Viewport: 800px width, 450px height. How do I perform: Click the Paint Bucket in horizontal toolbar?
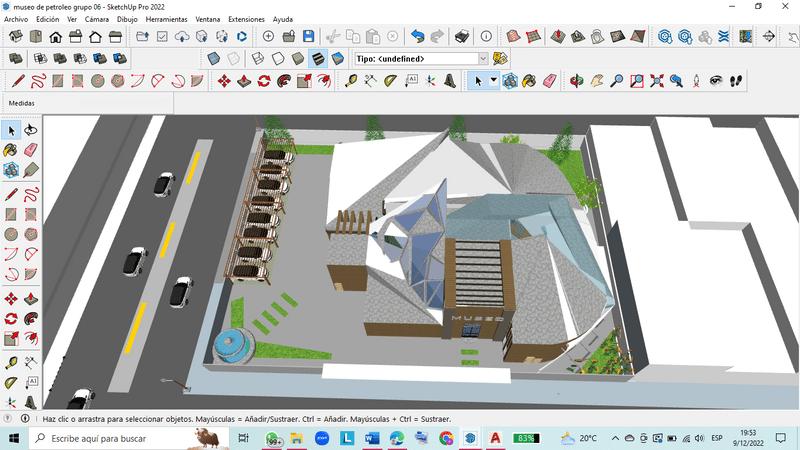click(x=529, y=81)
